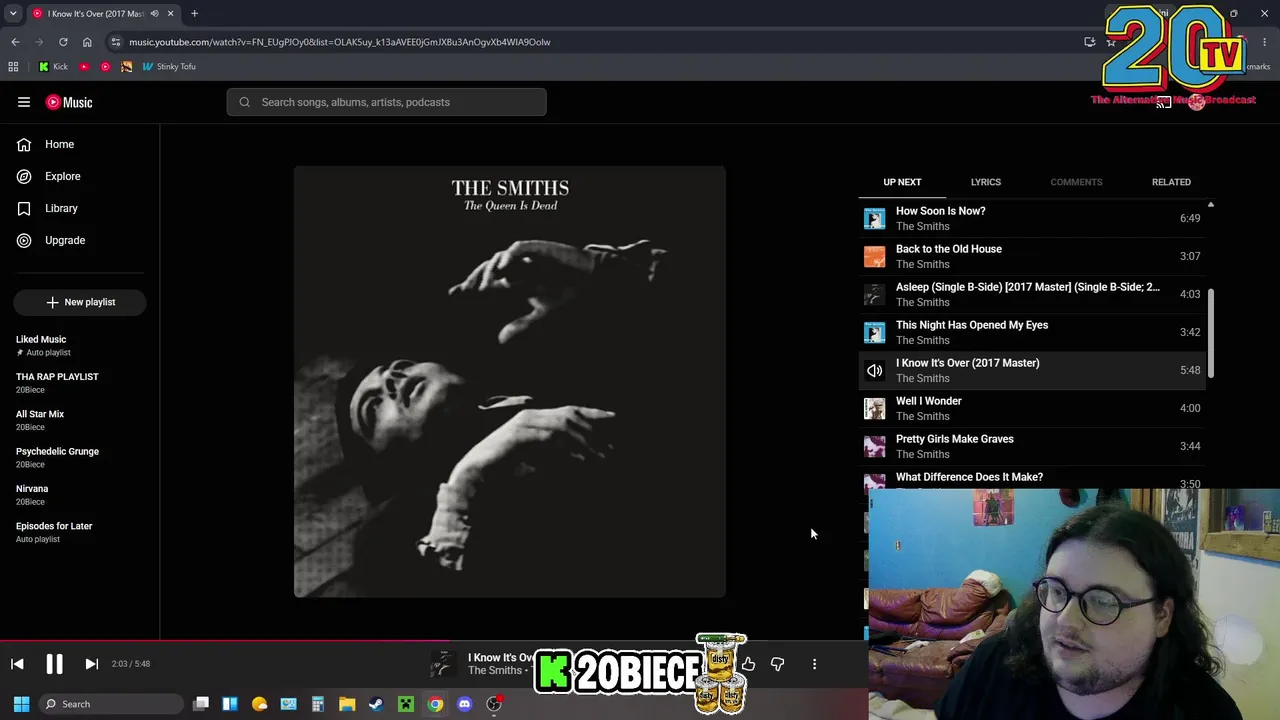Open the Stinky Tofu bookmark
This screenshot has width=1280, height=720.
point(169,67)
